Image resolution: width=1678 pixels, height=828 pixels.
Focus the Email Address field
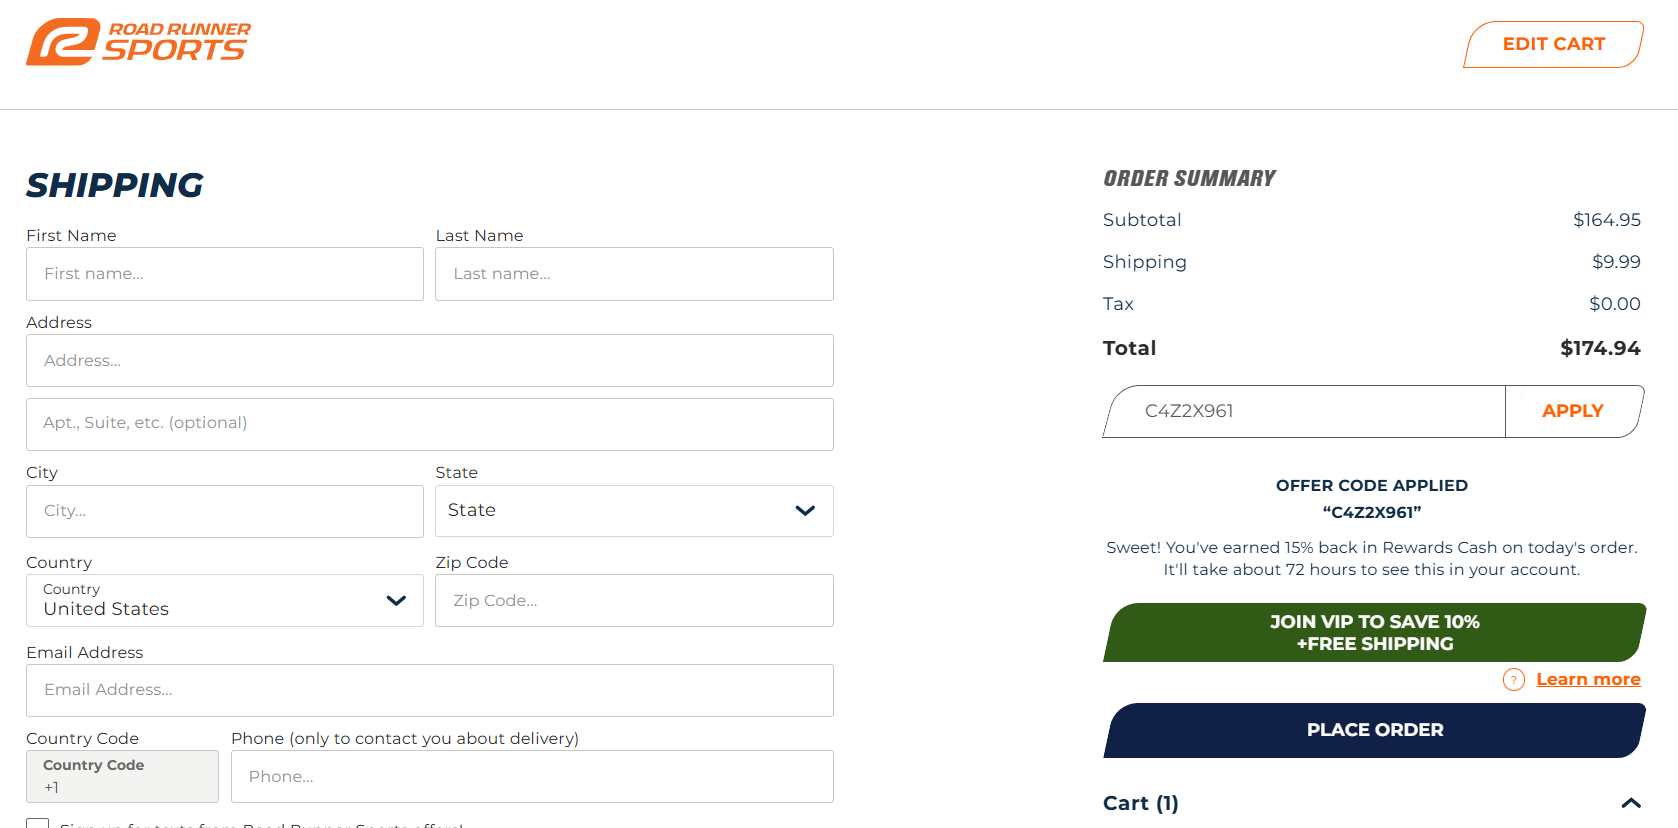tap(430, 690)
